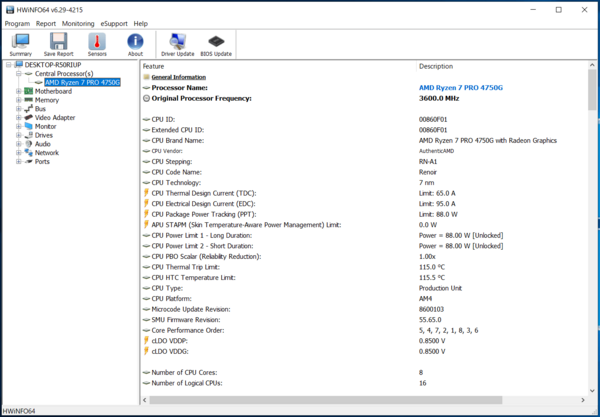Select the DESKTOP-R50RIUP root node
The height and width of the screenshot is (417, 600).
(53, 65)
